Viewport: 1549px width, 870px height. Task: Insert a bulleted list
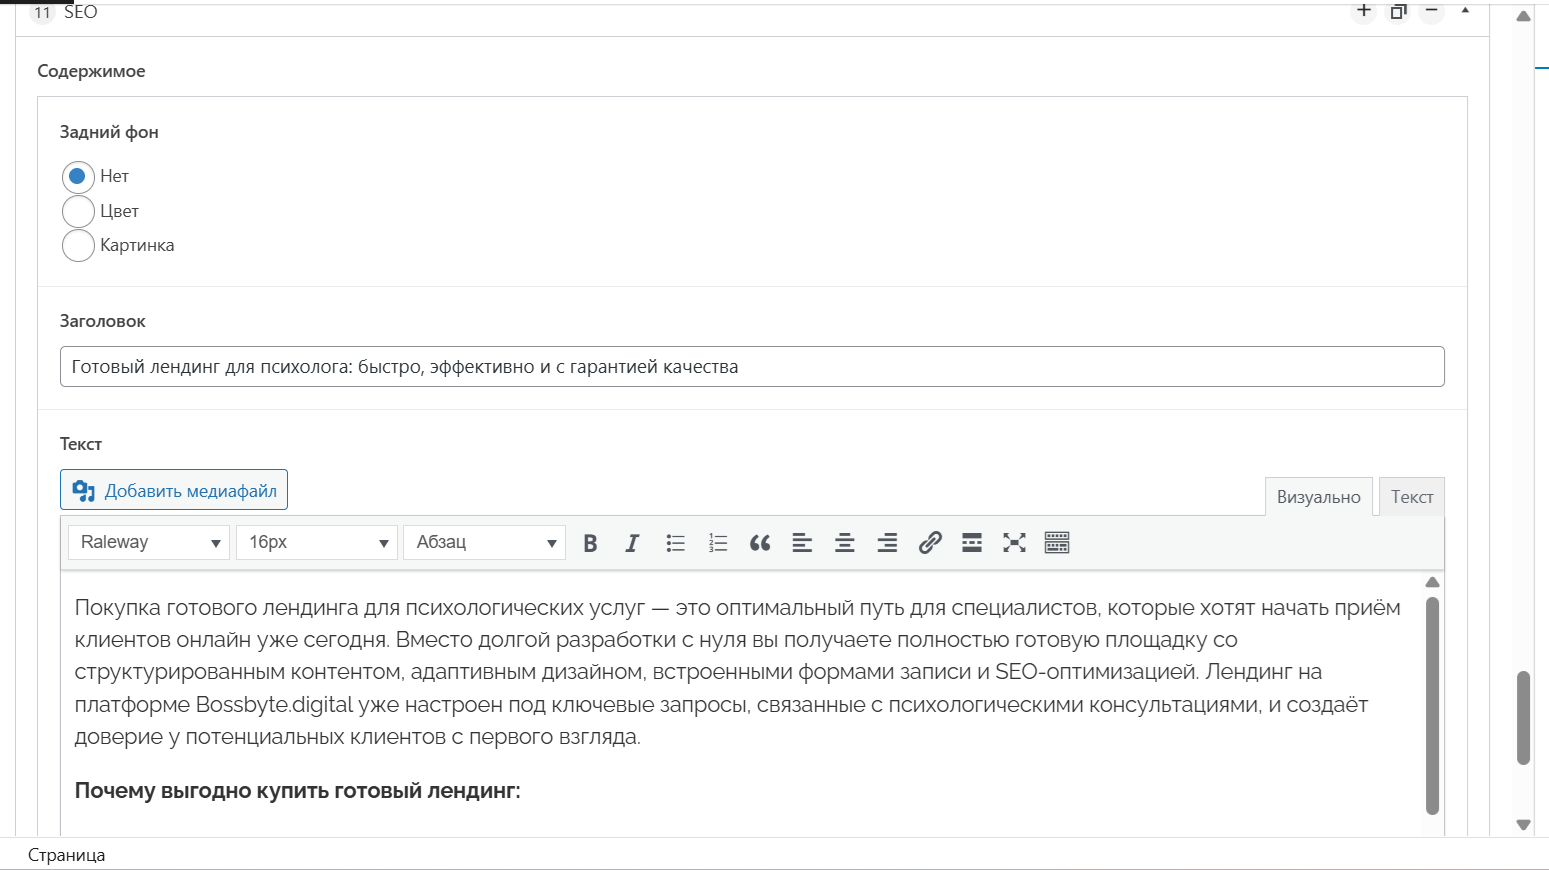point(675,543)
